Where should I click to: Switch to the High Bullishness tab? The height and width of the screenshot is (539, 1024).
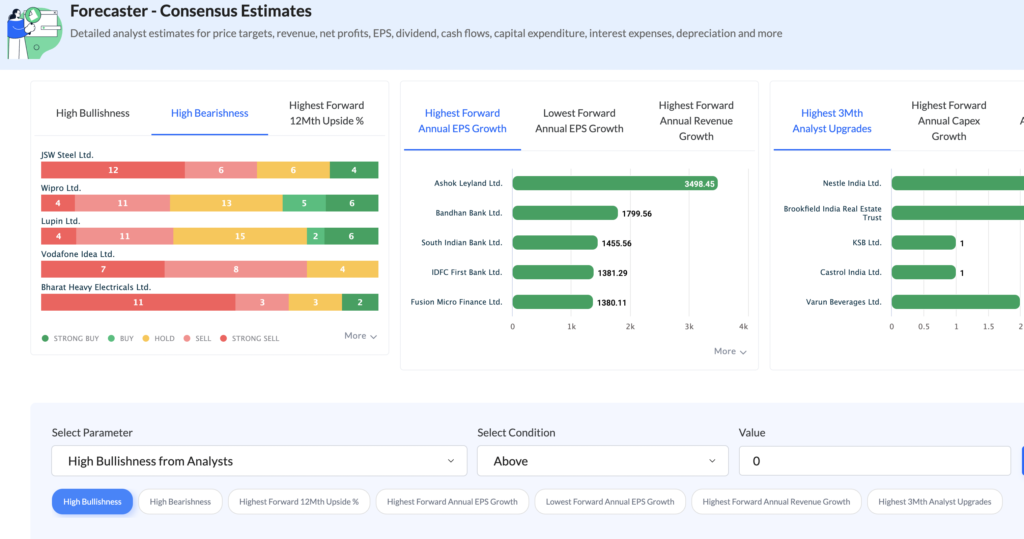pyautogui.click(x=93, y=113)
